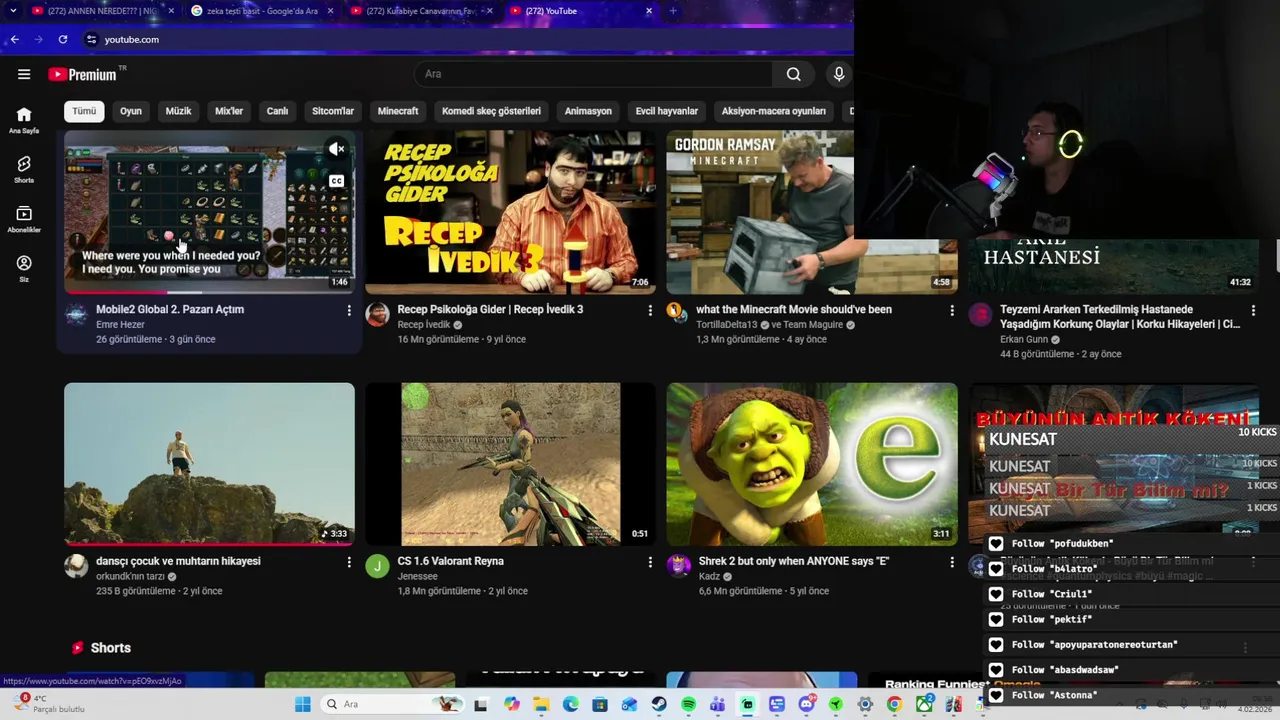
Task: Switch to zeka testi basit Google tab
Action: click(x=262, y=11)
